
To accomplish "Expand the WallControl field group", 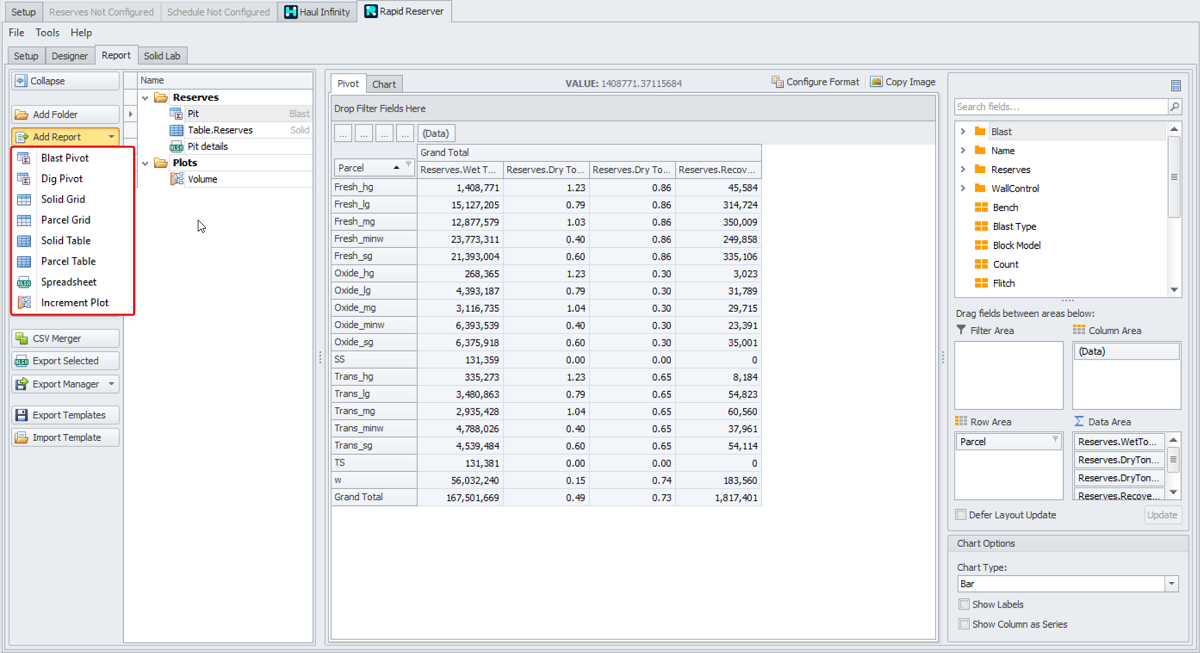I will click(x=963, y=188).
